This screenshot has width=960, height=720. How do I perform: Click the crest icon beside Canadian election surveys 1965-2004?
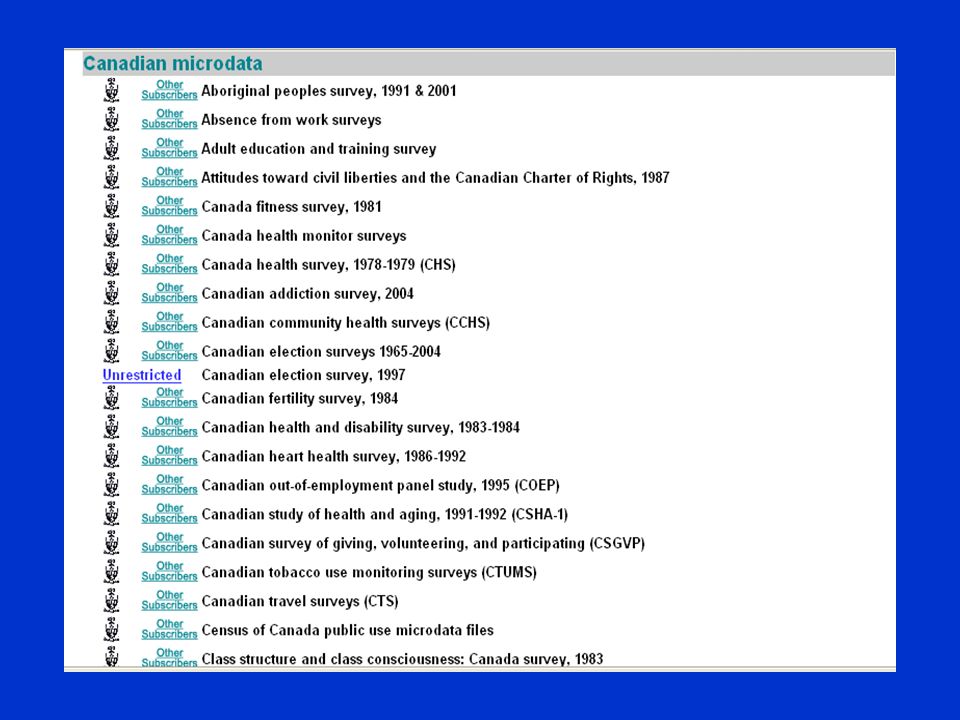(111, 351)
